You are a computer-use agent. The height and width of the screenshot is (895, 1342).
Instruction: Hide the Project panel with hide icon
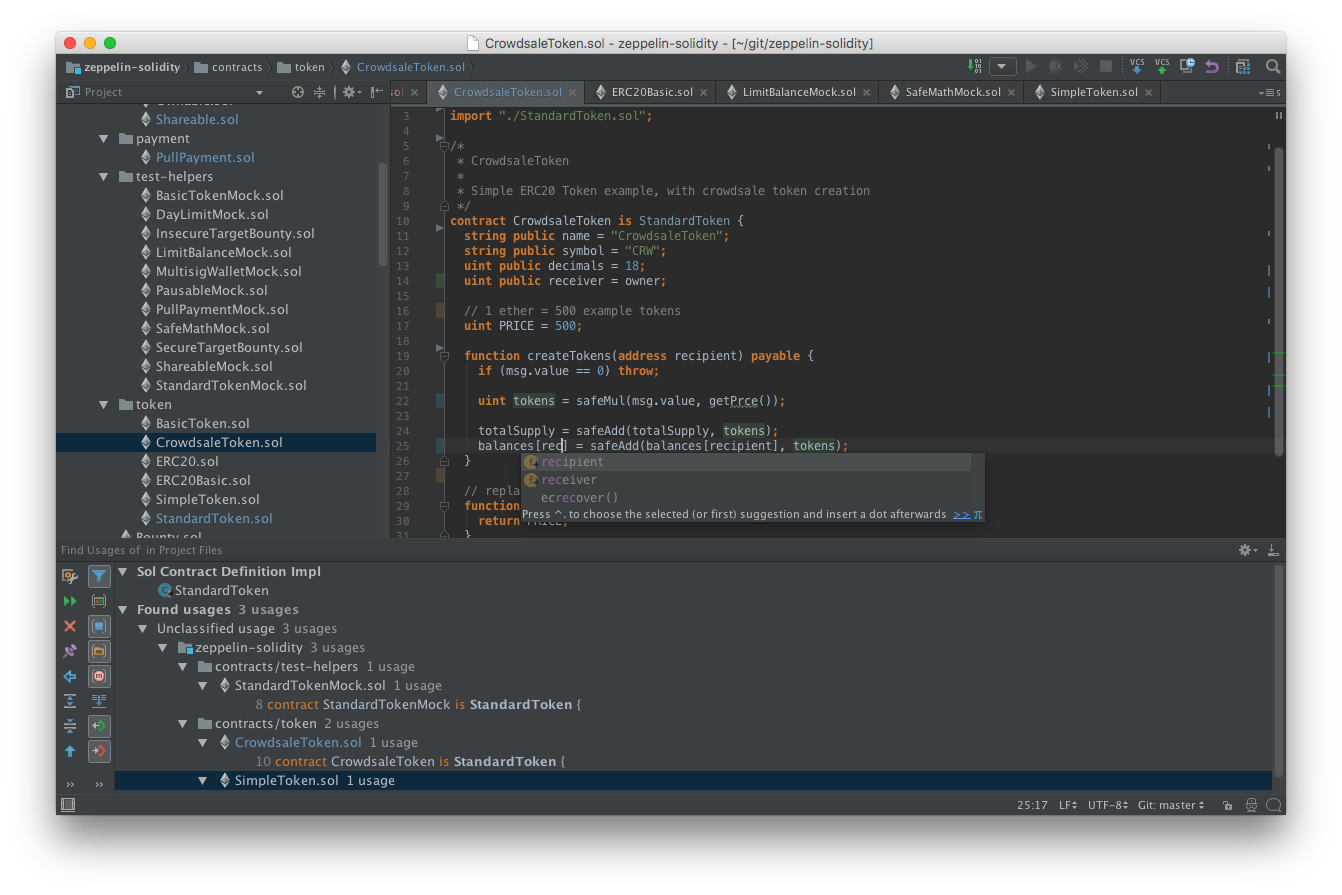[x=375, y=92]
